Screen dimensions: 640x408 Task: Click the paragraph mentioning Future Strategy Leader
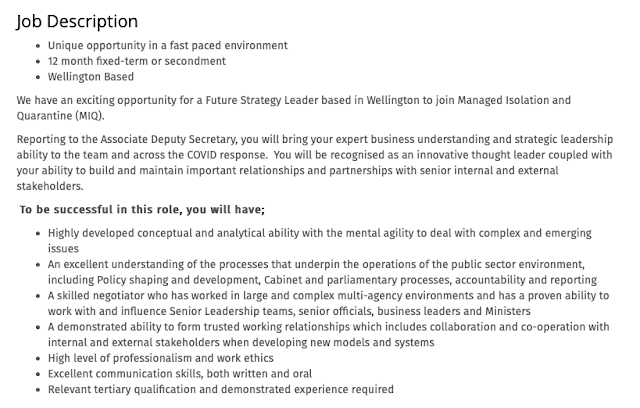click(293, 108)
